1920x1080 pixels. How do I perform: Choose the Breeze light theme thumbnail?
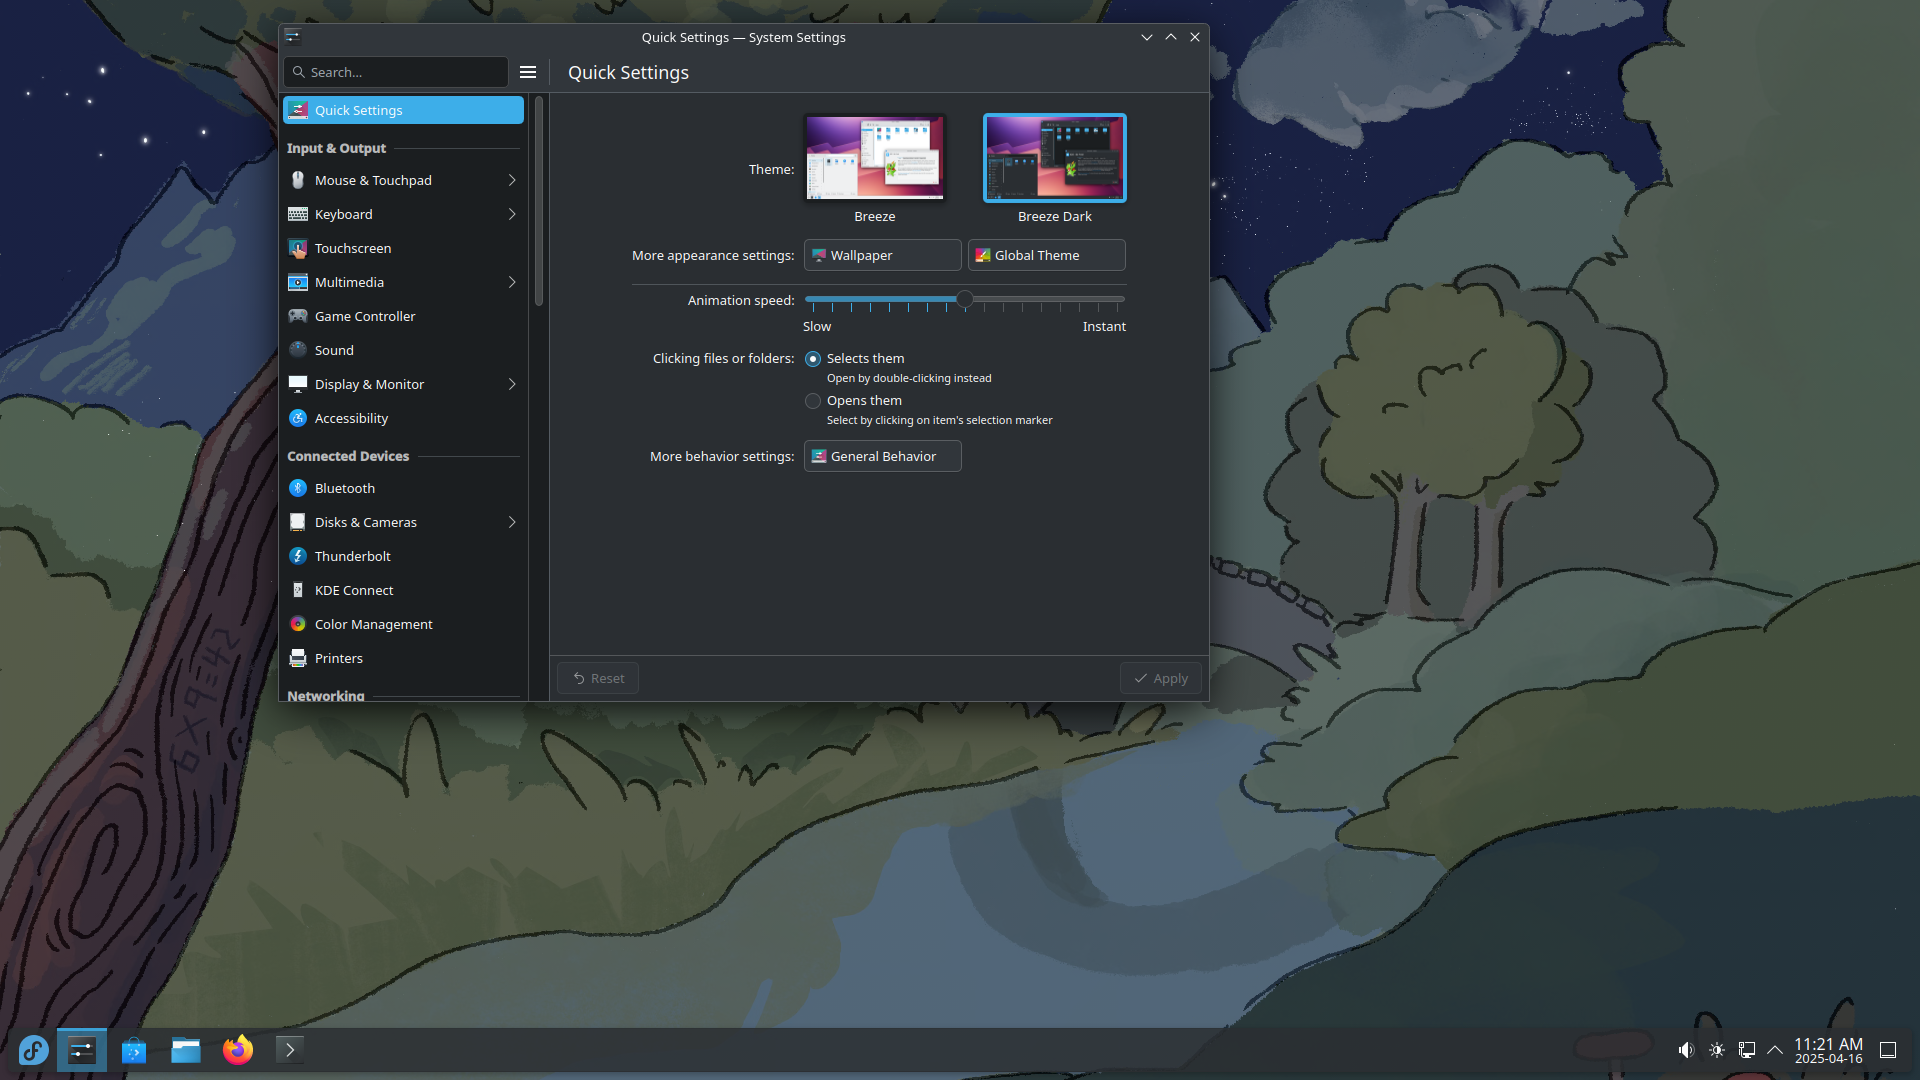click(875, 158)
